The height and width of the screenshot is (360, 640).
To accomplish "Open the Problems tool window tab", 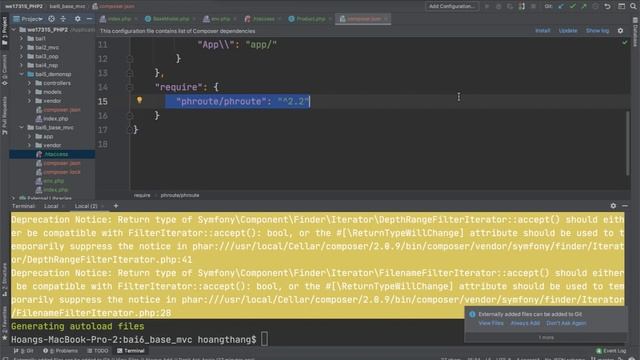I will click(x=60, y=351).
